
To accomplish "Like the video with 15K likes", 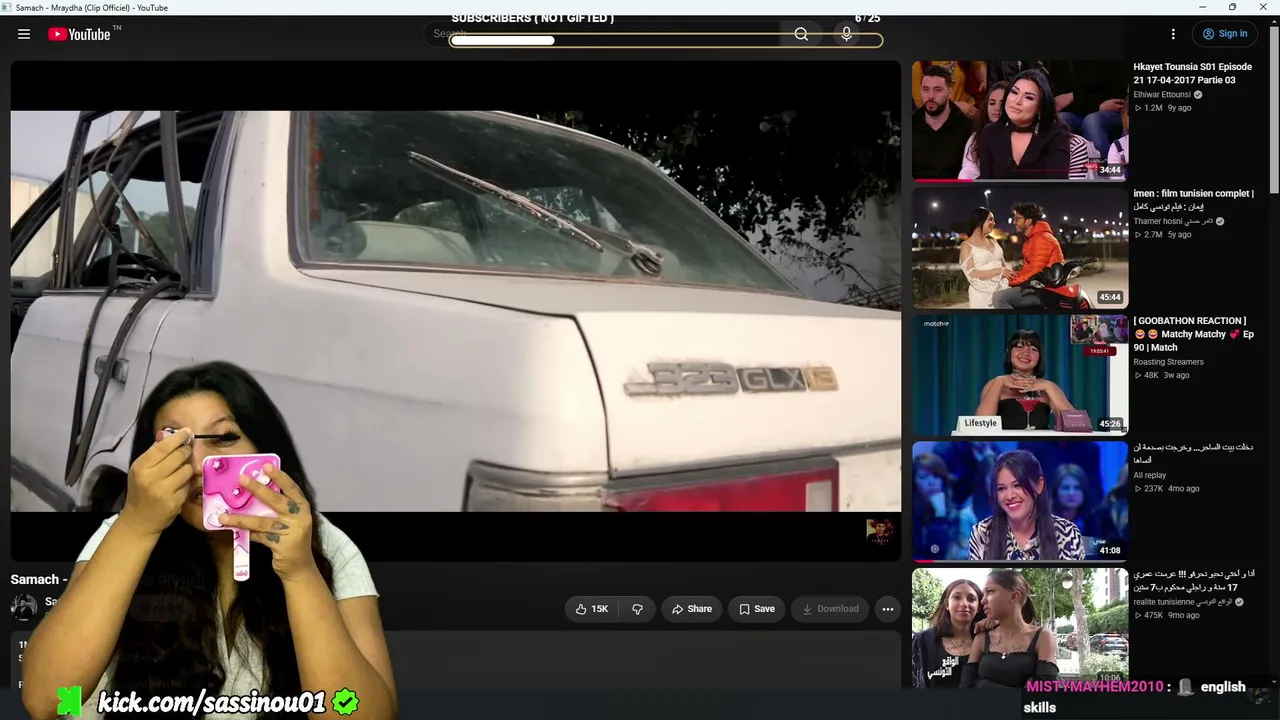I will click(591, 609).
